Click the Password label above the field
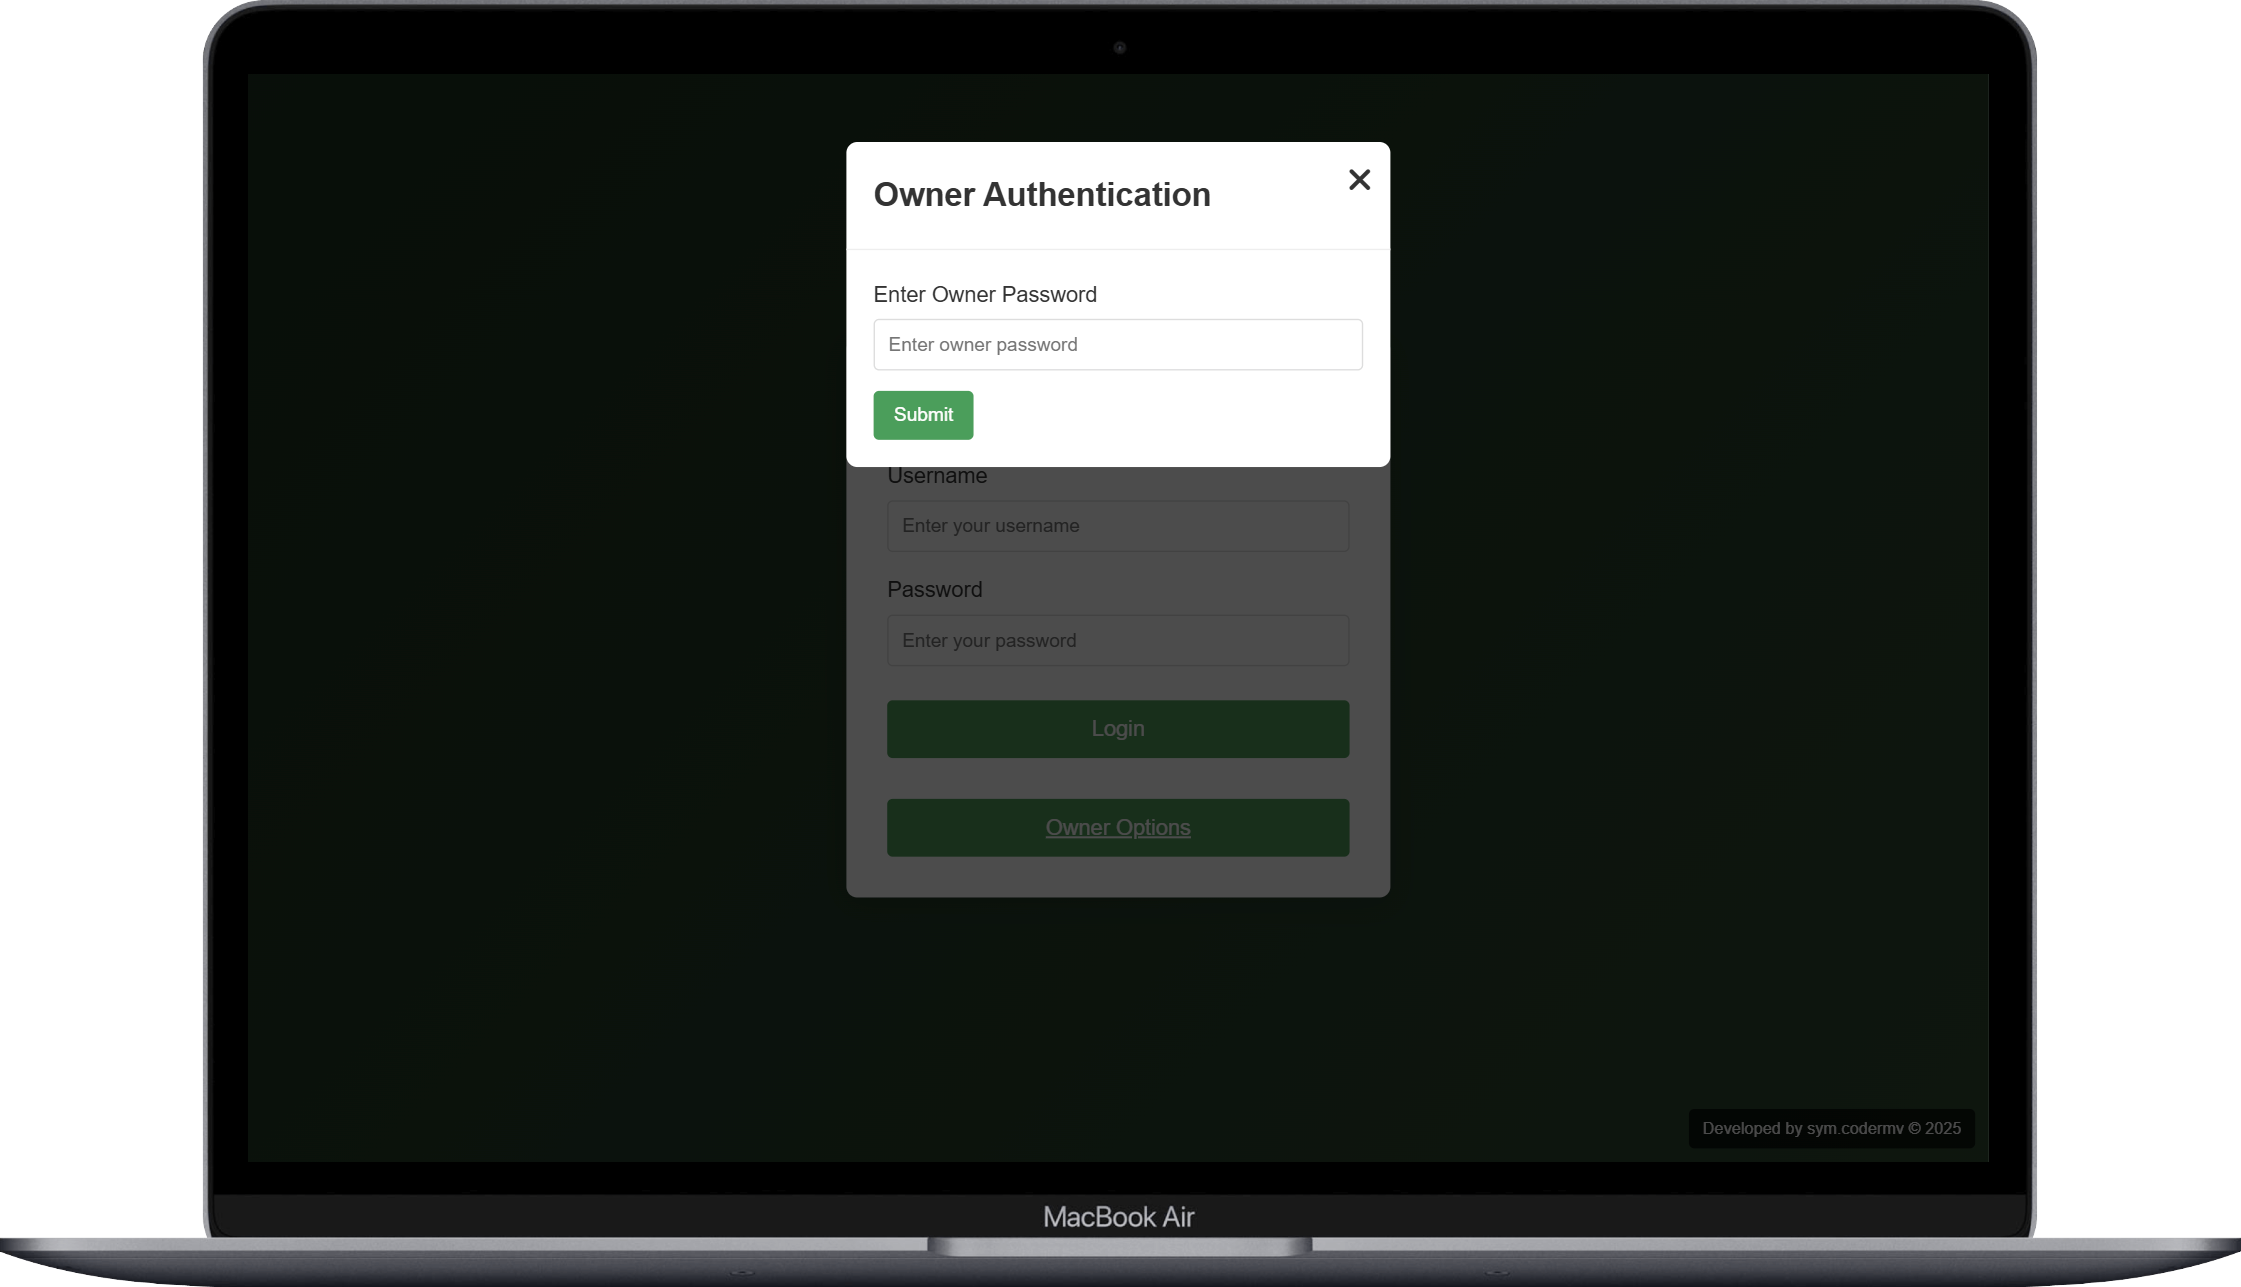2241x1287 pixels. 934,590
